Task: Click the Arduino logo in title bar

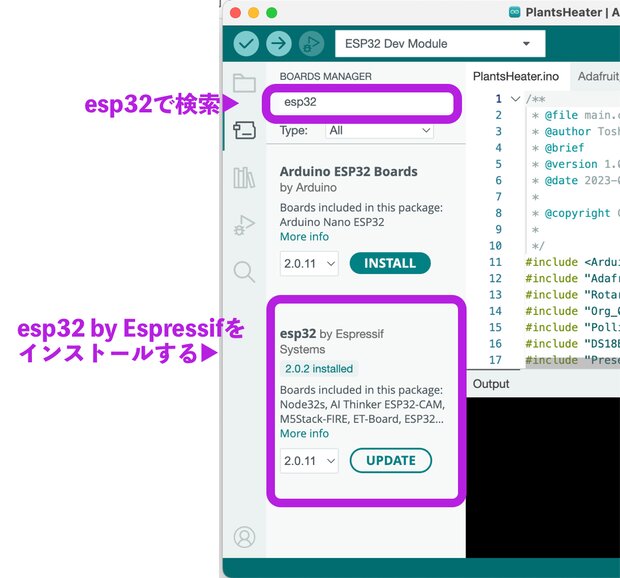Action: [x=514, y=12]
